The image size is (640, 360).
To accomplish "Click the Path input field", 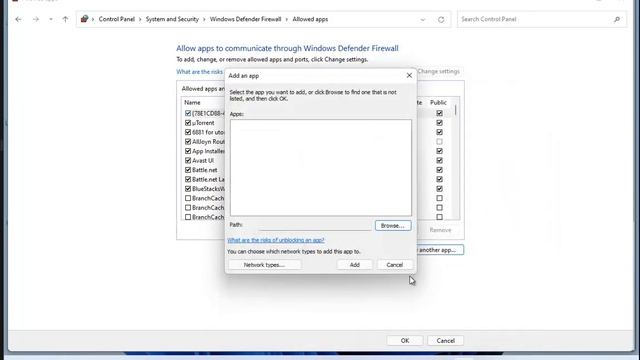I will [314, 225].
